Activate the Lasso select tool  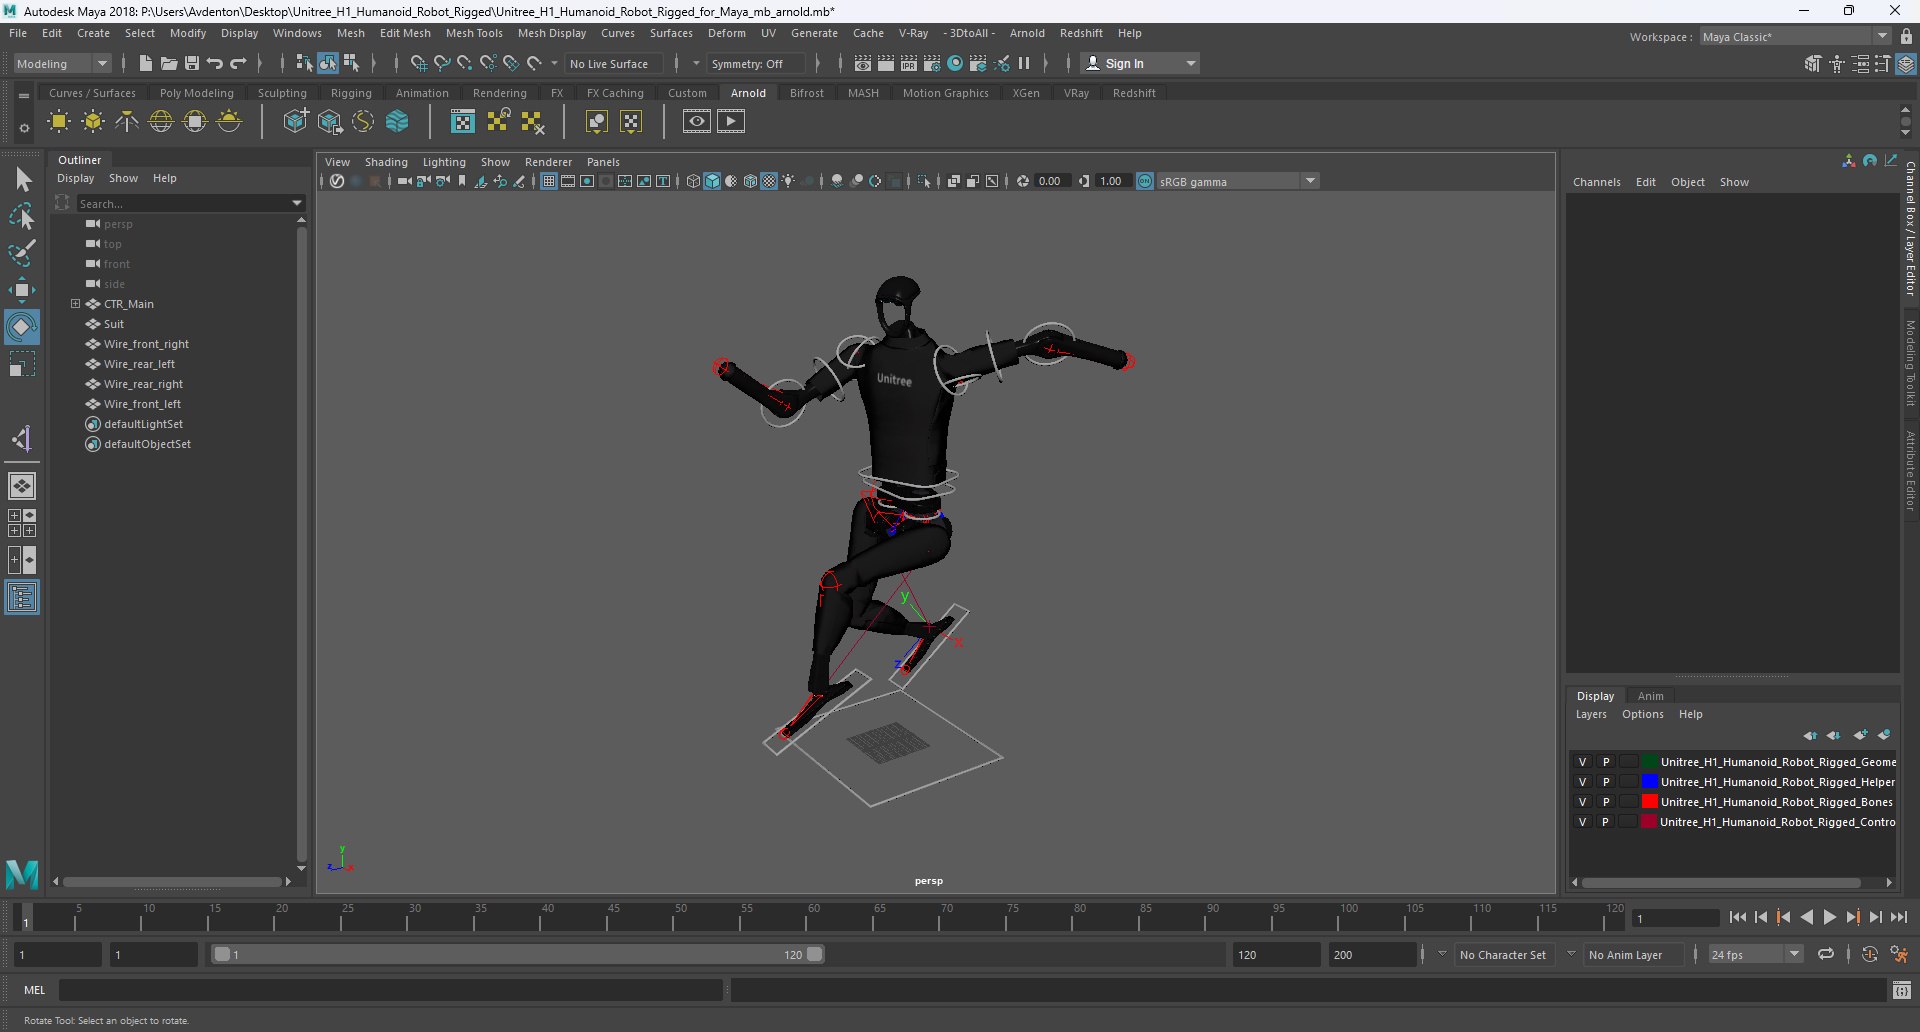22,216
